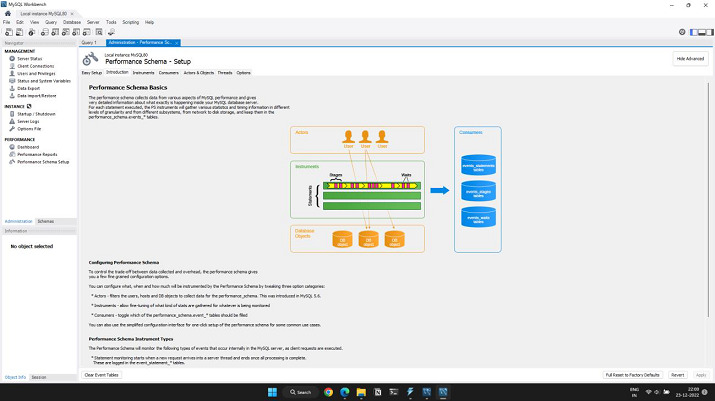Toggle the left sidebar panel visibility
715x401 pixels.
[x=693, y=31]
